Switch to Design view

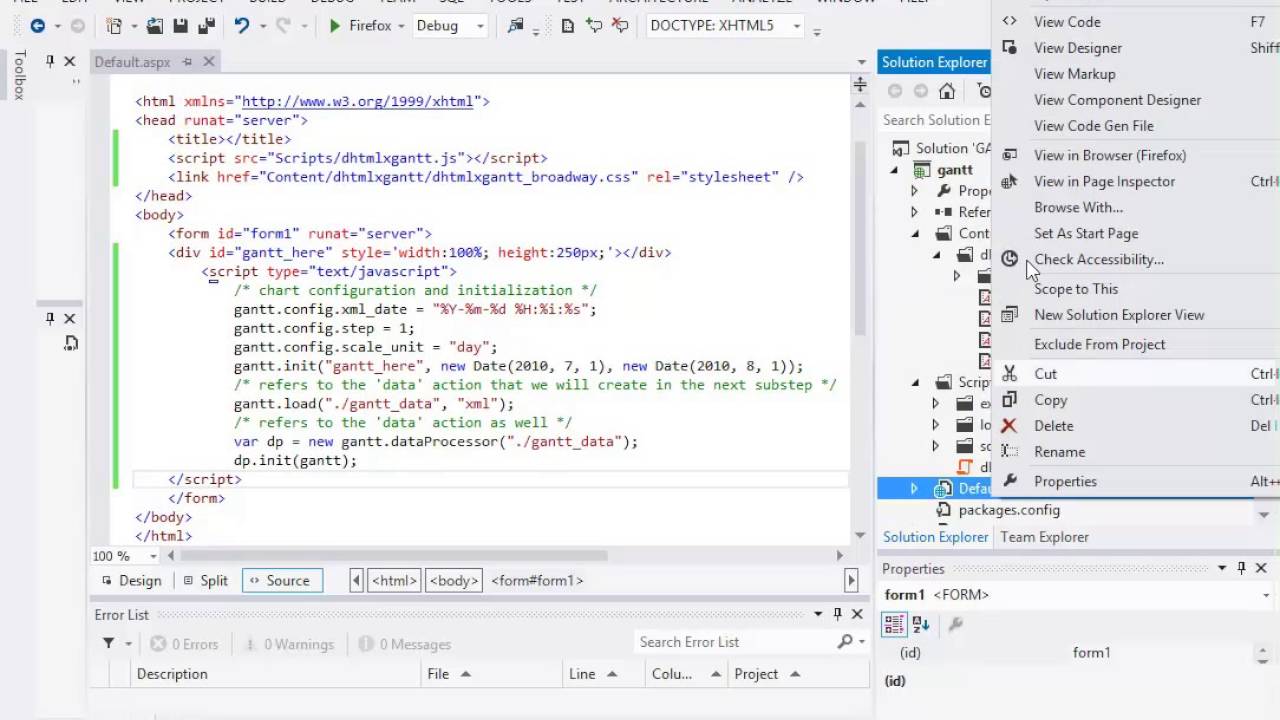131,580
